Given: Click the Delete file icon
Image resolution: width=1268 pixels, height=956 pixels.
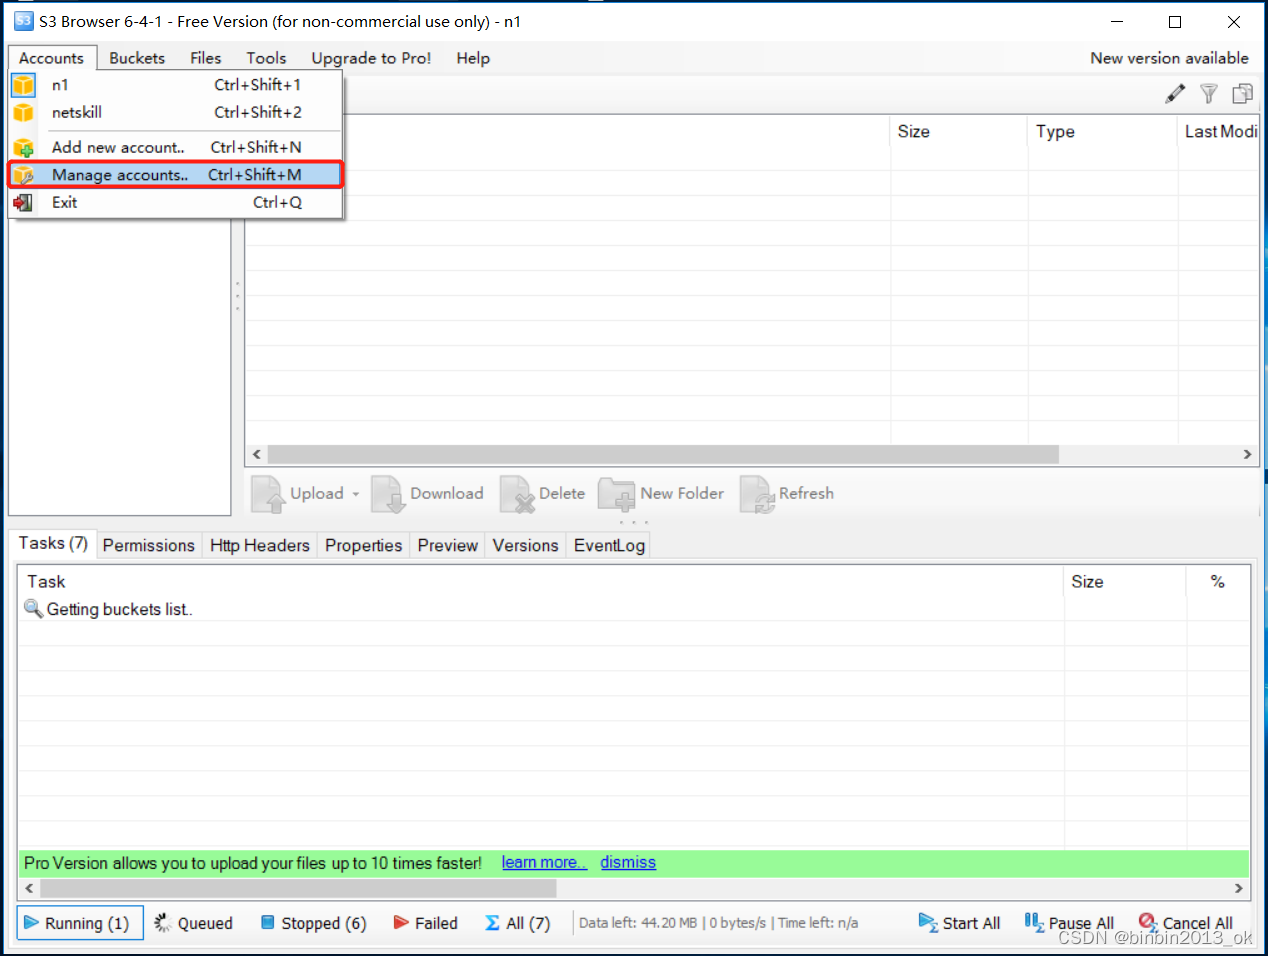Looking at the screenshot, I should pyautogui.click(x=517, y=494).
